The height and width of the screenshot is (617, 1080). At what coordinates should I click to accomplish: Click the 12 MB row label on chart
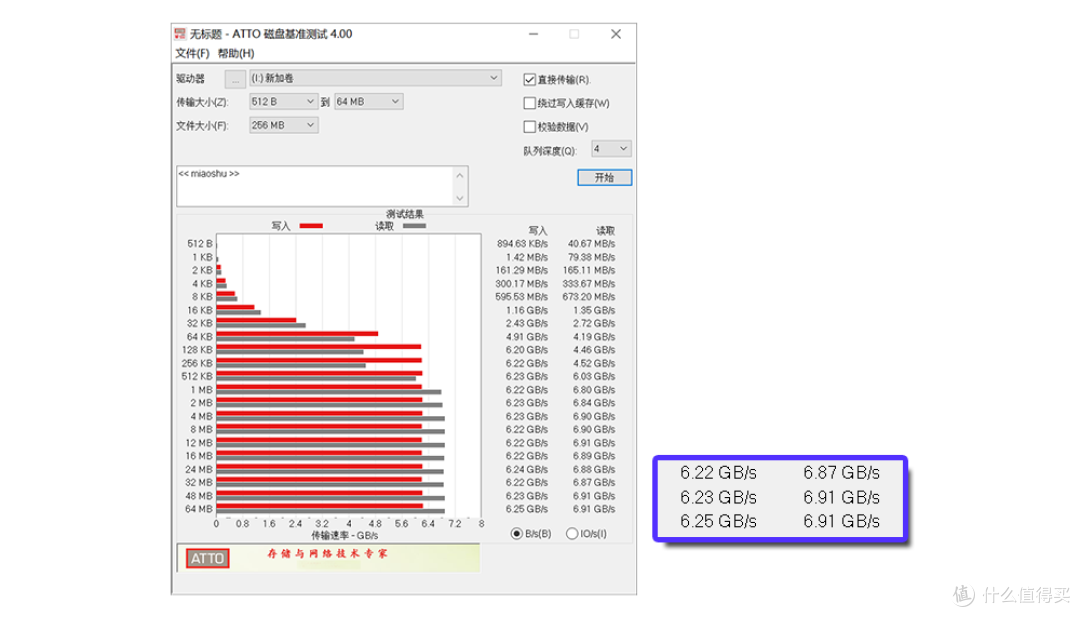coord(199,443)
